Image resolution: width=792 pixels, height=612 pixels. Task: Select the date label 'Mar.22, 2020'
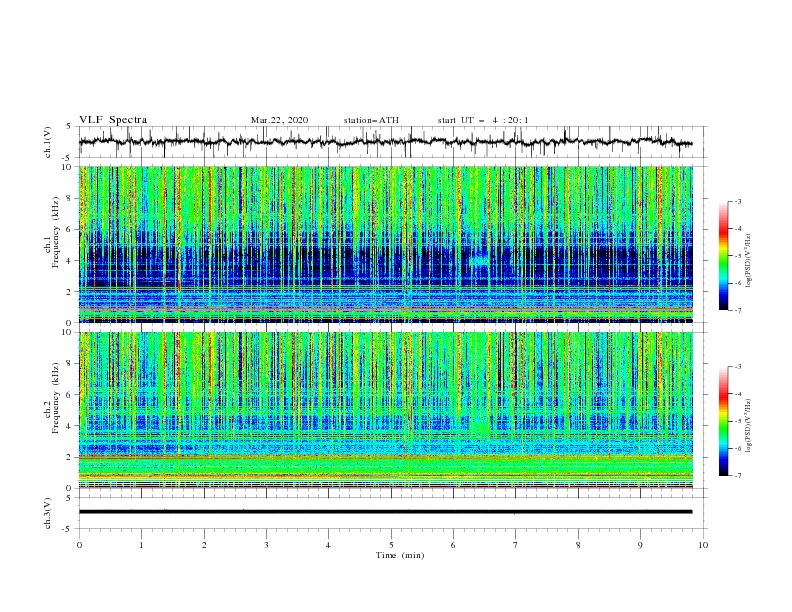point(279,120)
